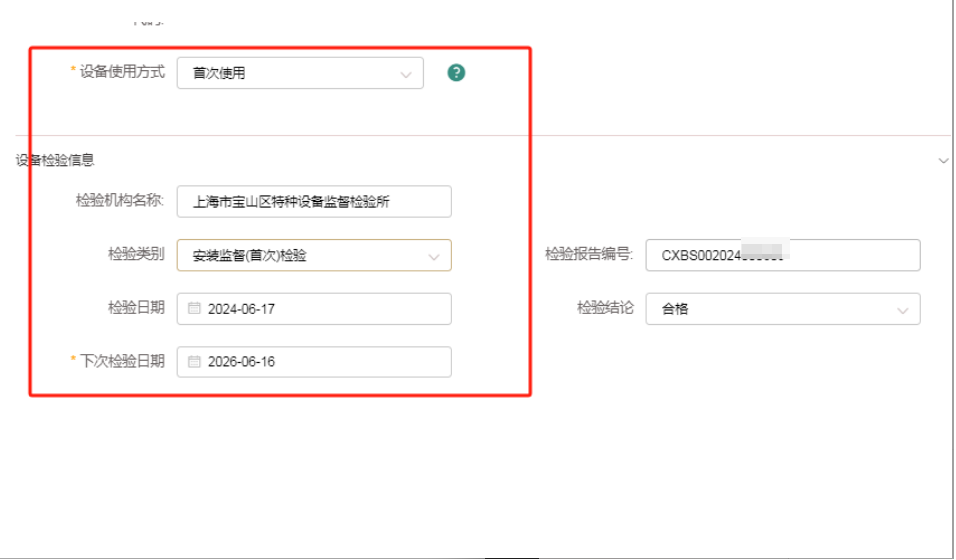Click into the 检验报告编号 input box

782,255
